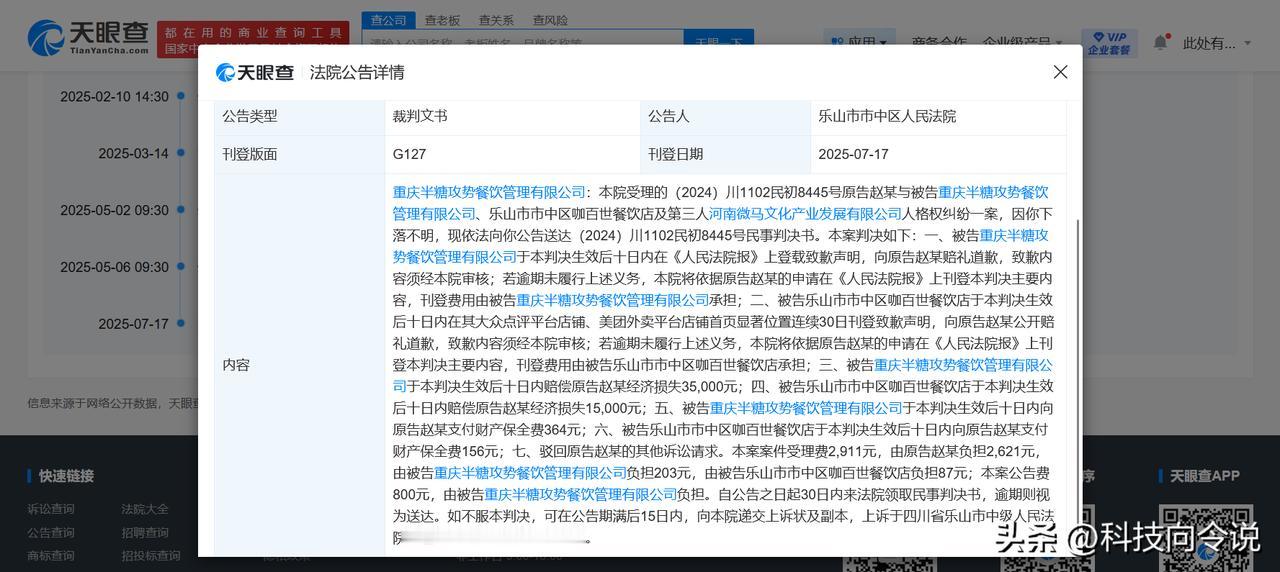Screen dimensions: 1280x572
Task: Click the 天眼一下 search button
Action: pos(719,43)
